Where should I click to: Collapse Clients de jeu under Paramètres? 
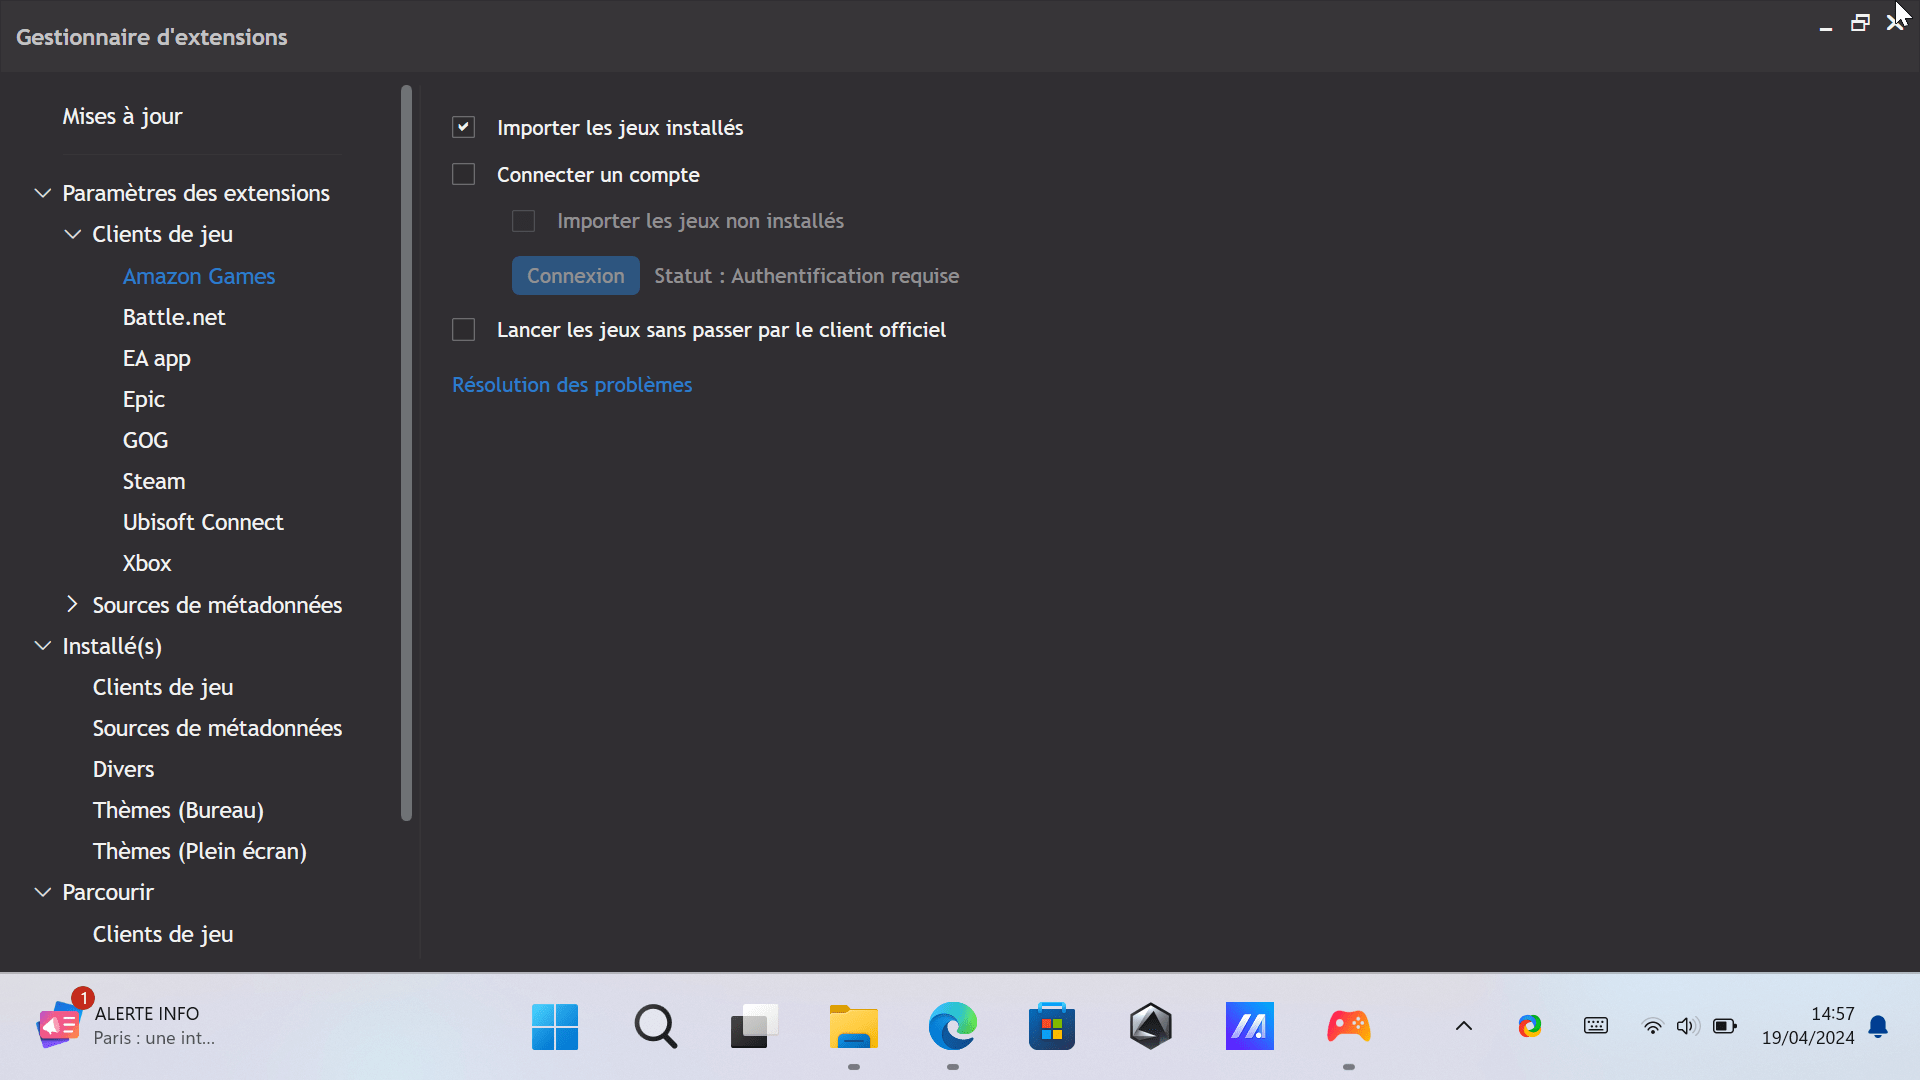coord(73,234)
